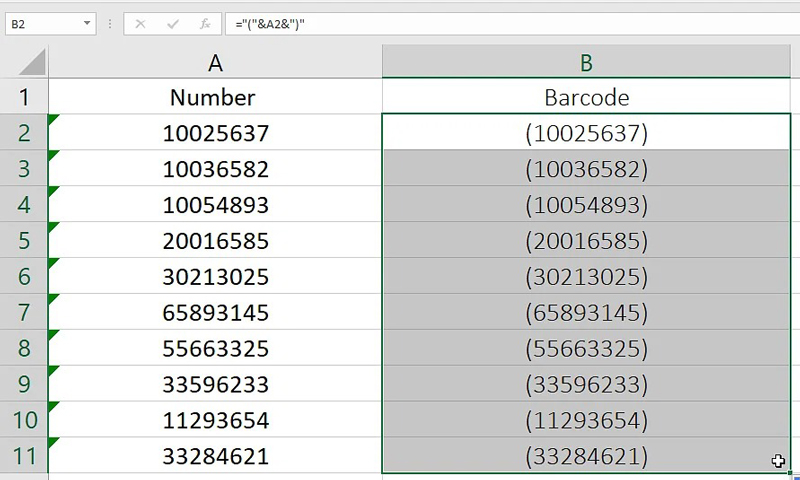The width and height of the screenshot is (800, 480).
Task: Click the Number header cell
Action: 213,97
